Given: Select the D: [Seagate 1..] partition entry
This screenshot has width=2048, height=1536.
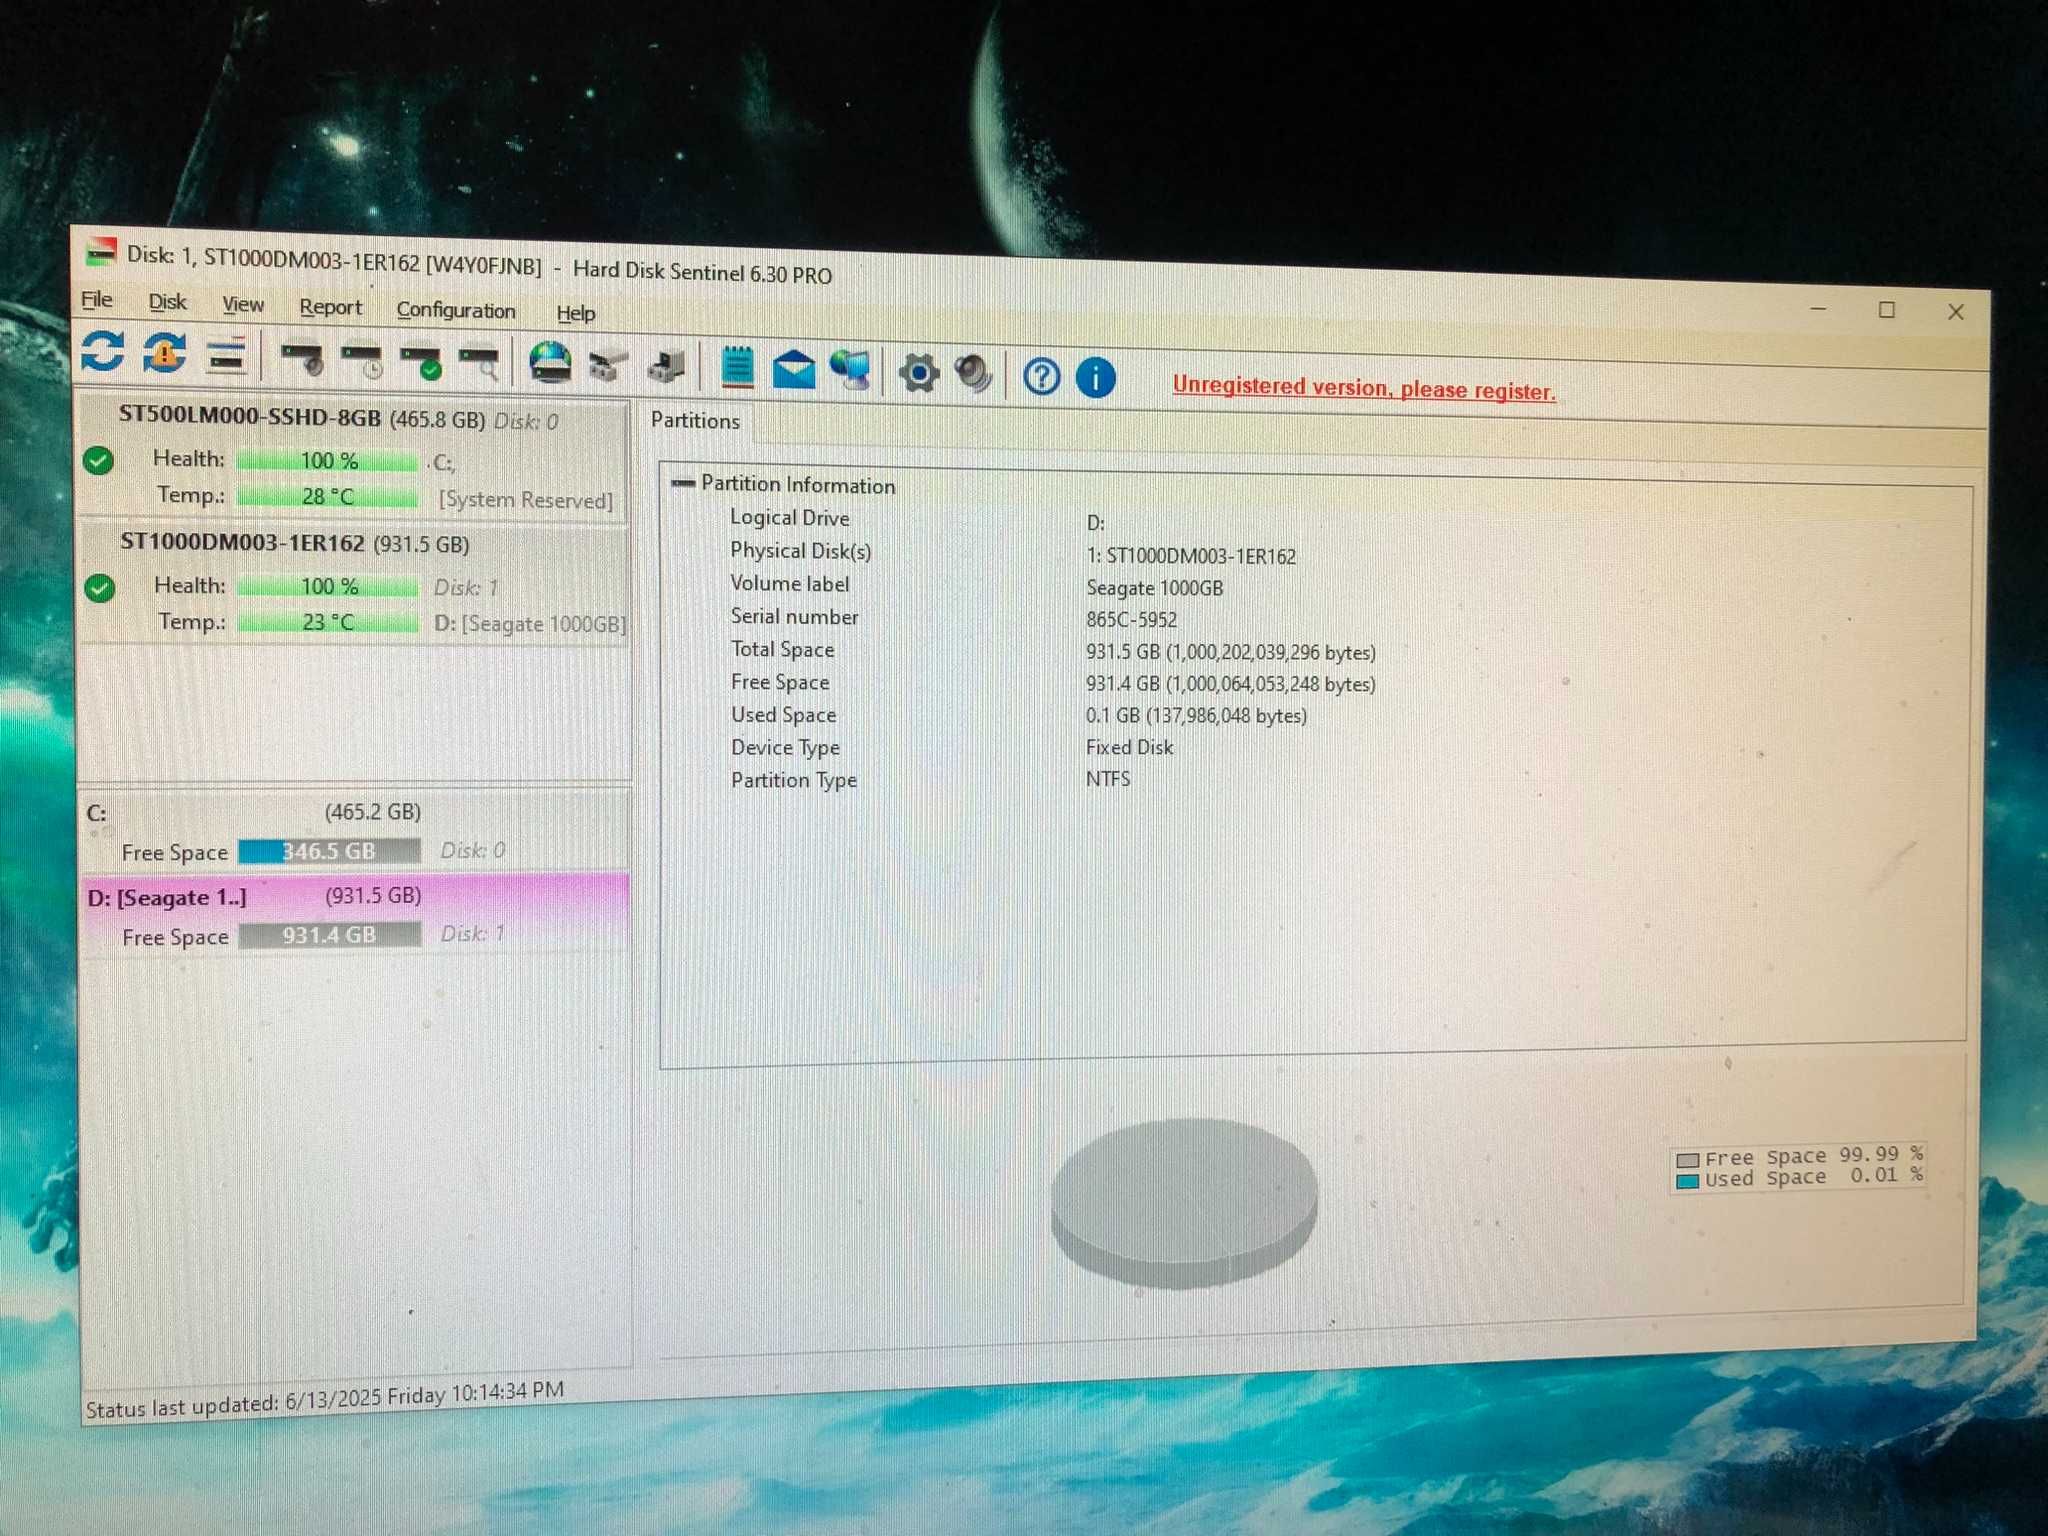Looking at the screenshot, I should [x=356, y=915].
